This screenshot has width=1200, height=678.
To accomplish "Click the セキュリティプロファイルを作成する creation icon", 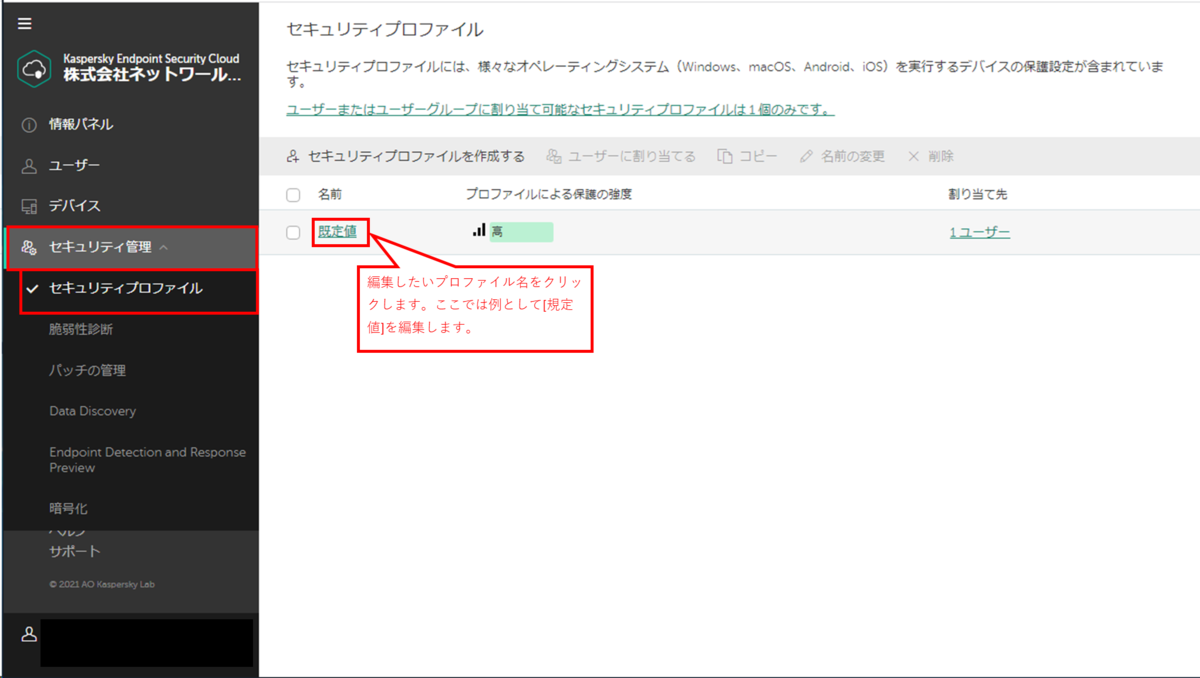I will 290,156.
